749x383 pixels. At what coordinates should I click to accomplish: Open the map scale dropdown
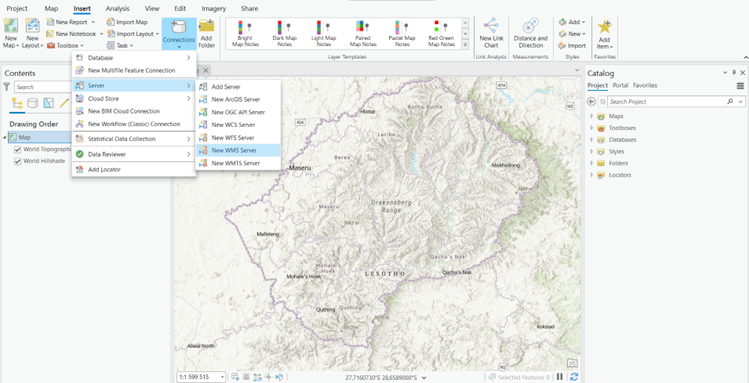point(222,377)
